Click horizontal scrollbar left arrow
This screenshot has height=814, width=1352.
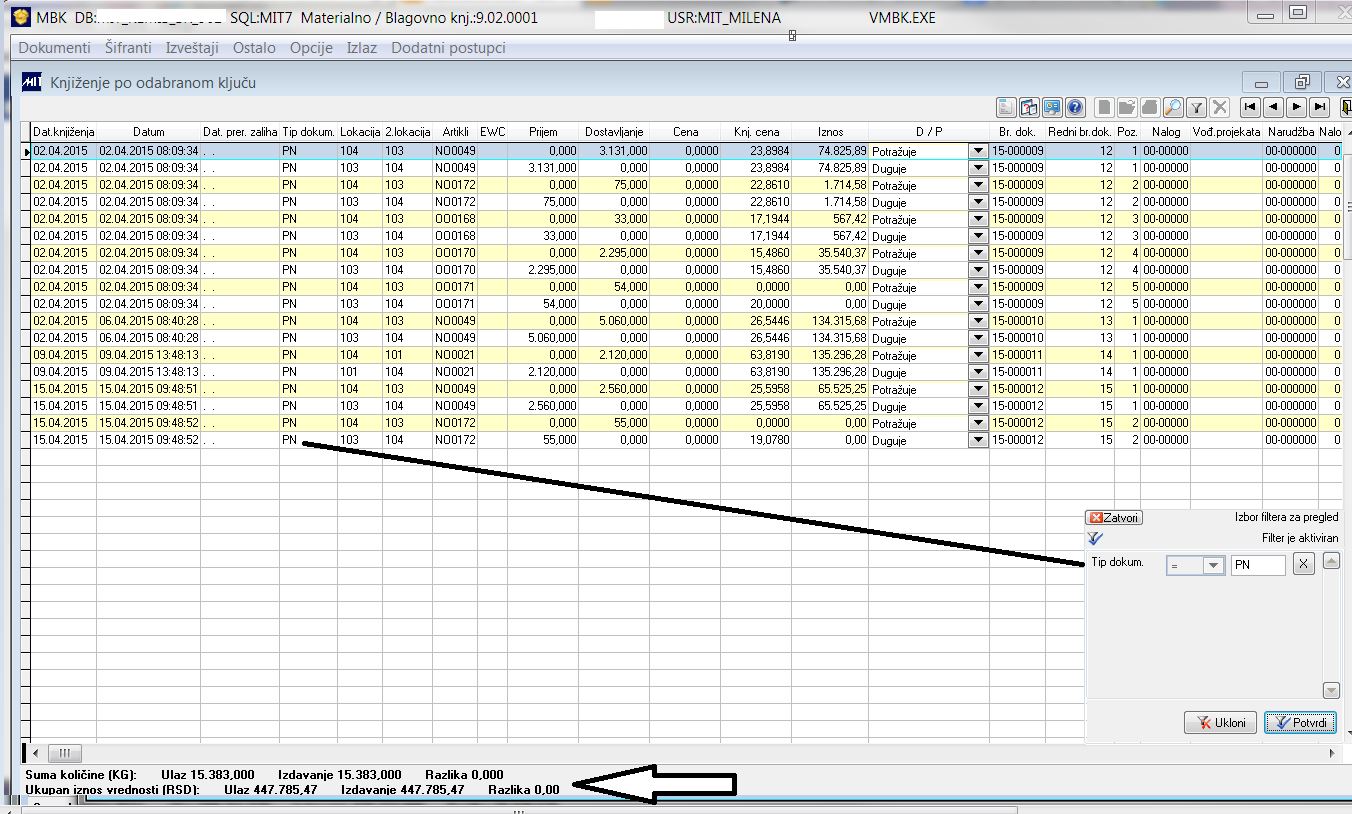(x=36, y=753)
